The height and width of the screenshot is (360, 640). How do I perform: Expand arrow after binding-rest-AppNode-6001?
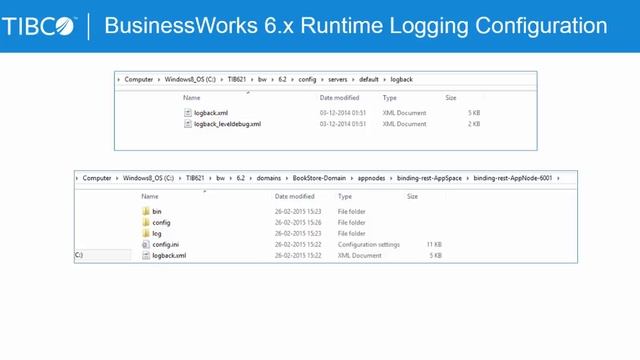click(x=558, y=178)
